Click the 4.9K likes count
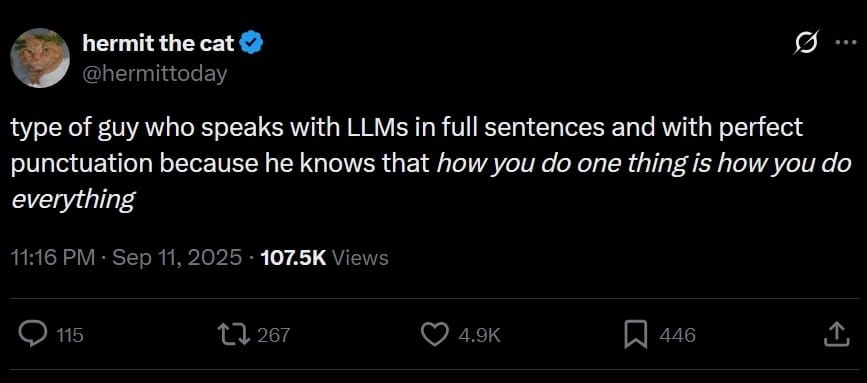This screenshot has width=867, height=383. (479, 335)
